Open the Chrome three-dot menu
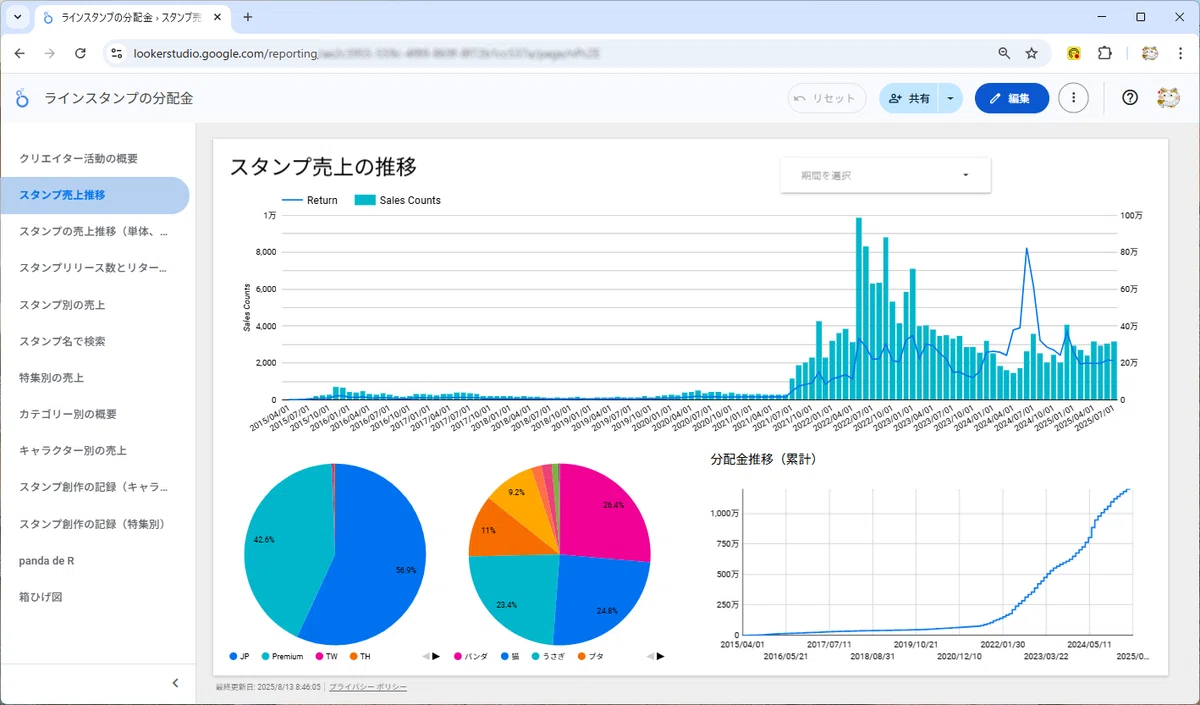1200x705 pixels. click(1180, 53)
